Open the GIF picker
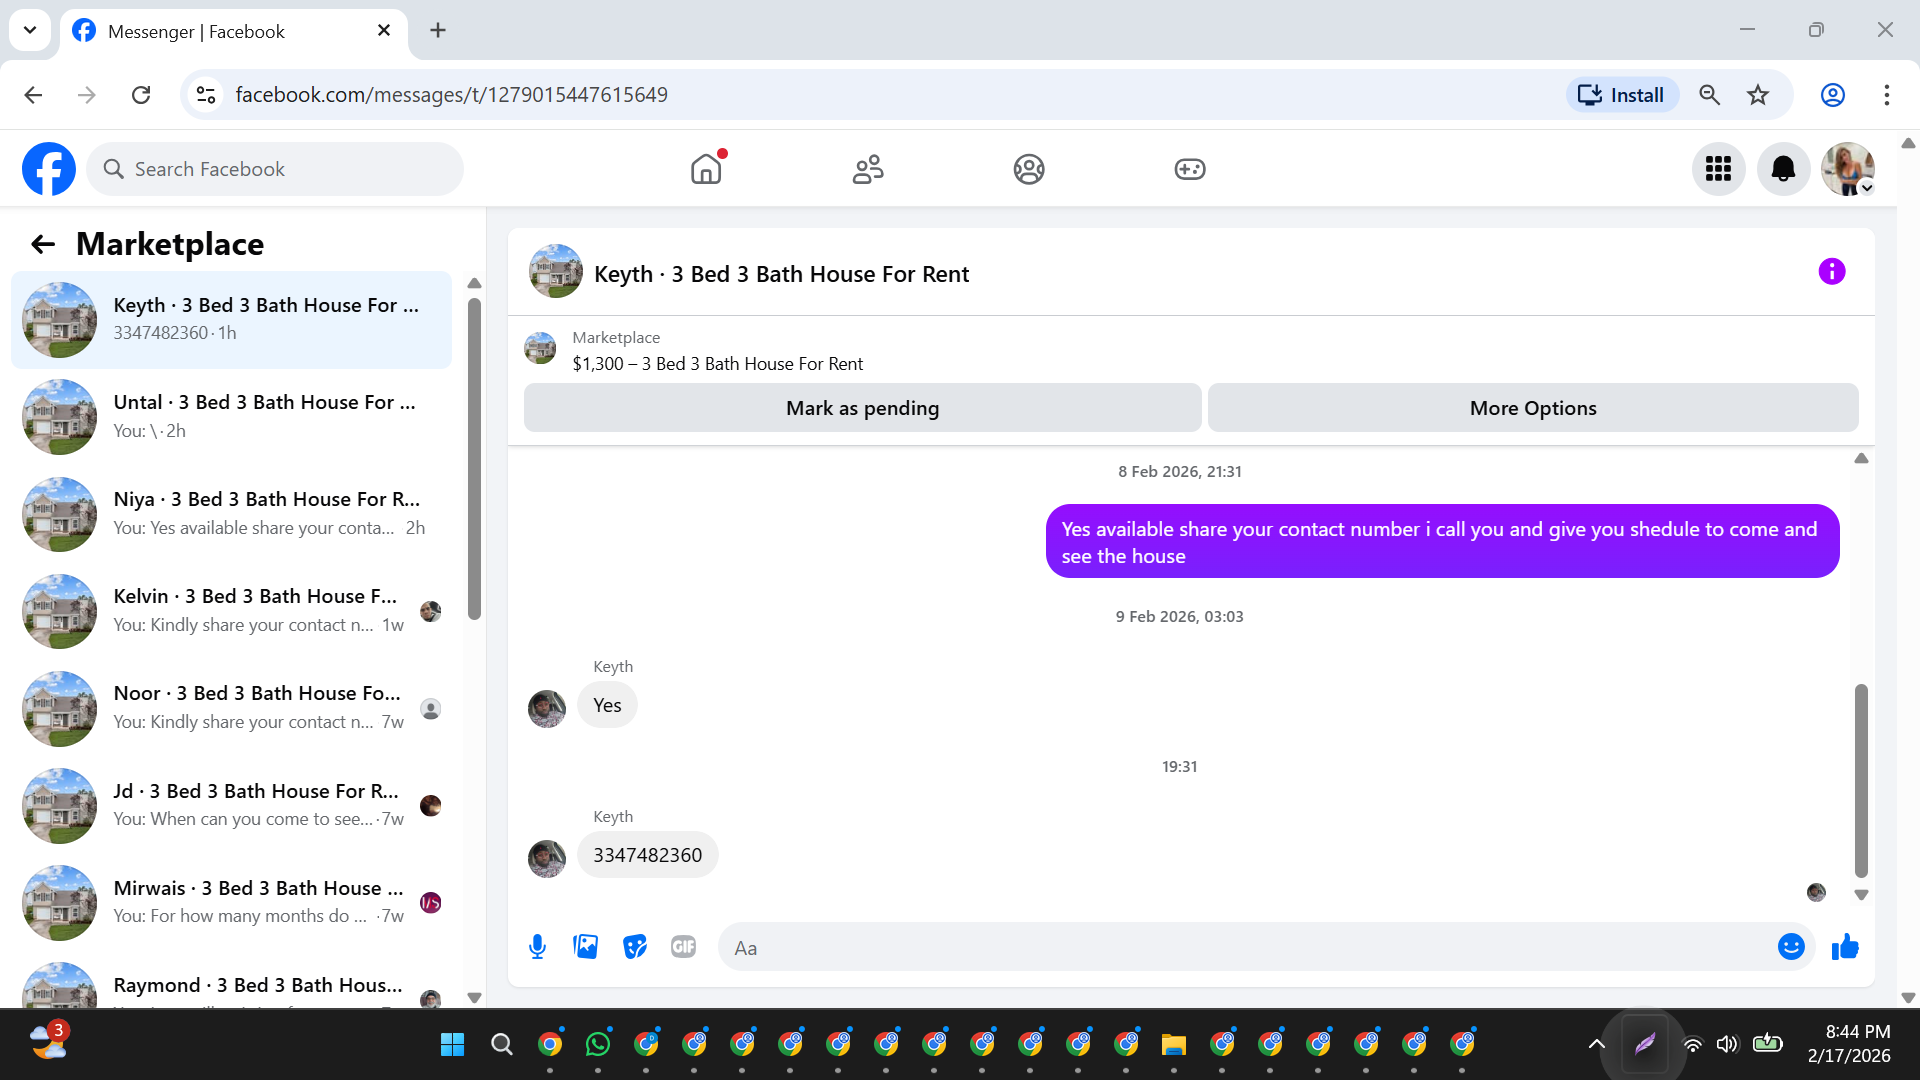 point(683,947)
